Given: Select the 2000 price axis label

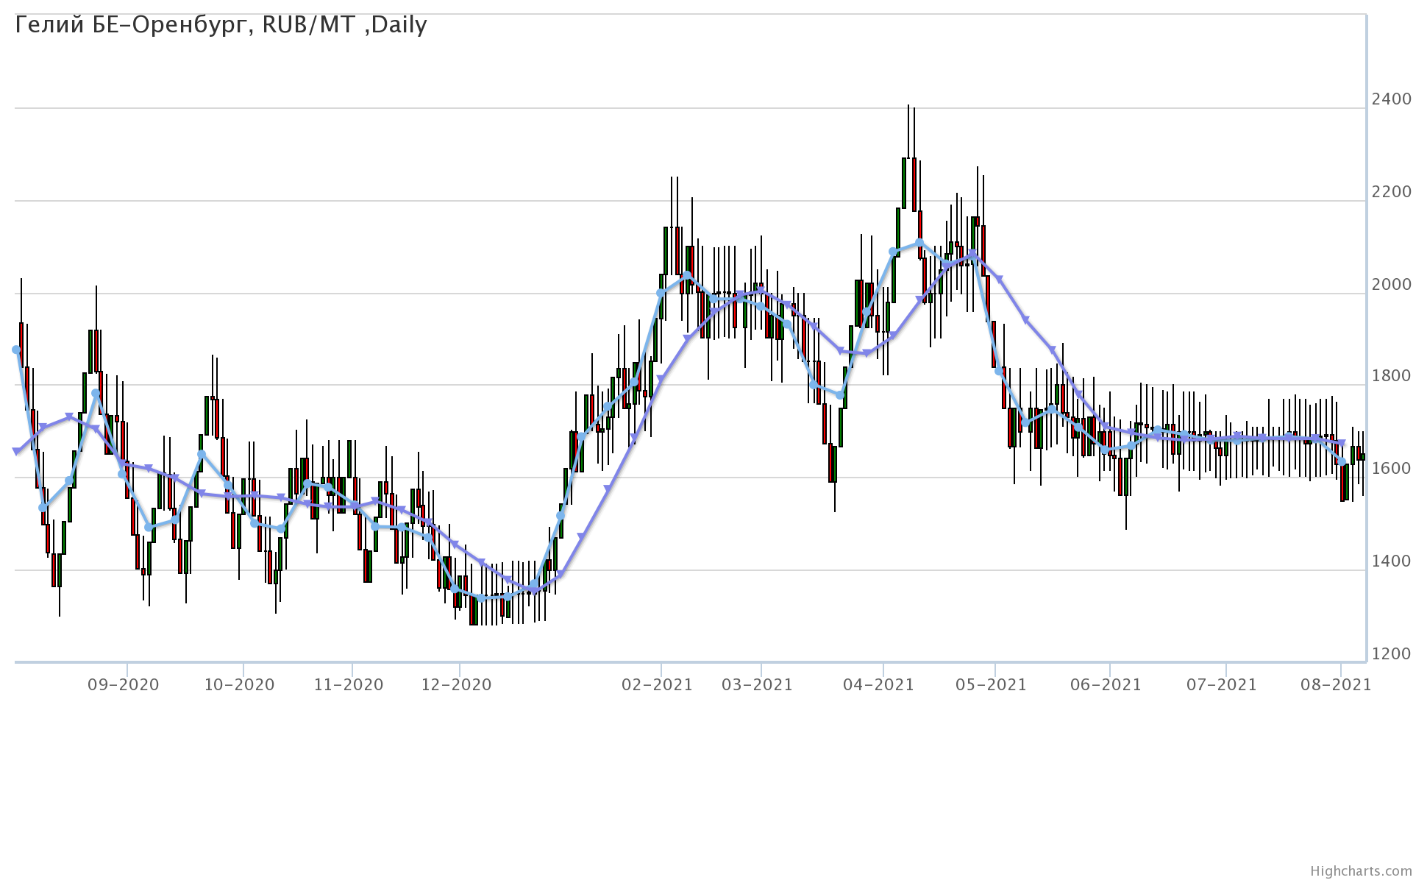Looking at the screenshot, I should coord(1392,285).
